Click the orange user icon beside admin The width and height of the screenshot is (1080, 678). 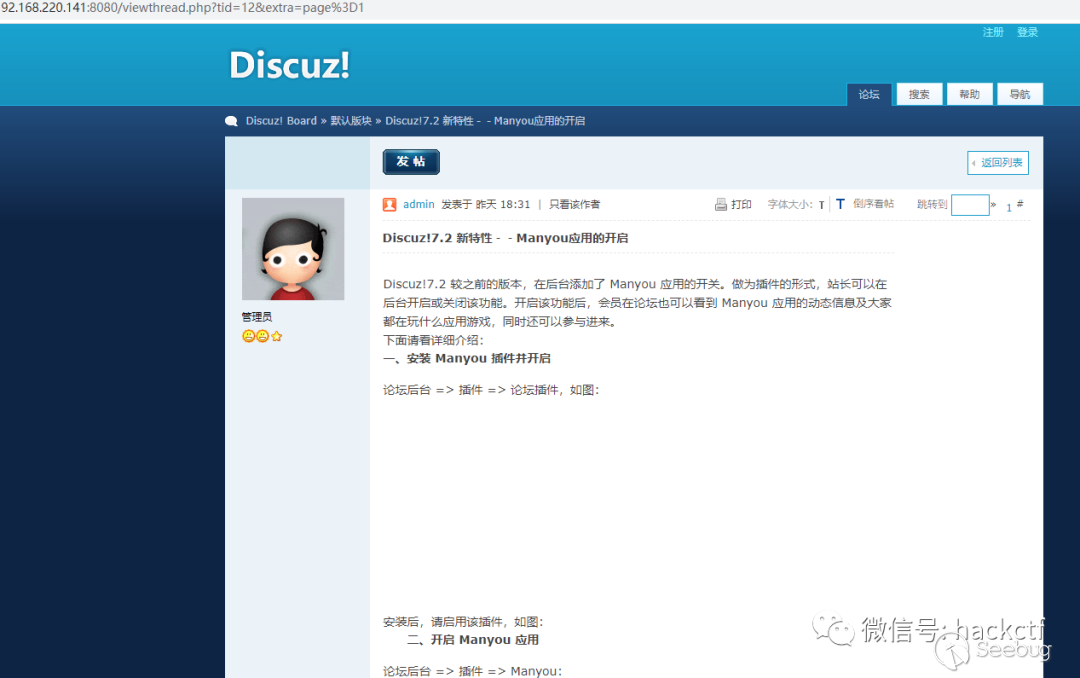389,205
